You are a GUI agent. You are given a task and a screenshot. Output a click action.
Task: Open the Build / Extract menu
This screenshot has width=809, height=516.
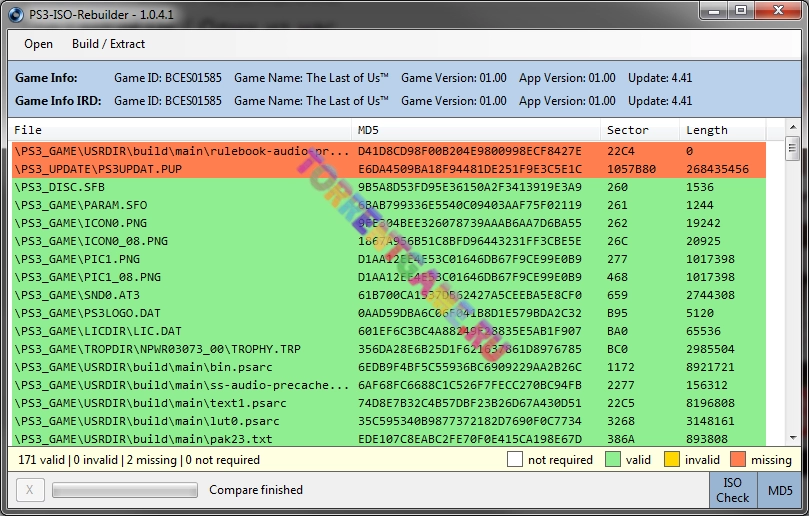[108, 44]
